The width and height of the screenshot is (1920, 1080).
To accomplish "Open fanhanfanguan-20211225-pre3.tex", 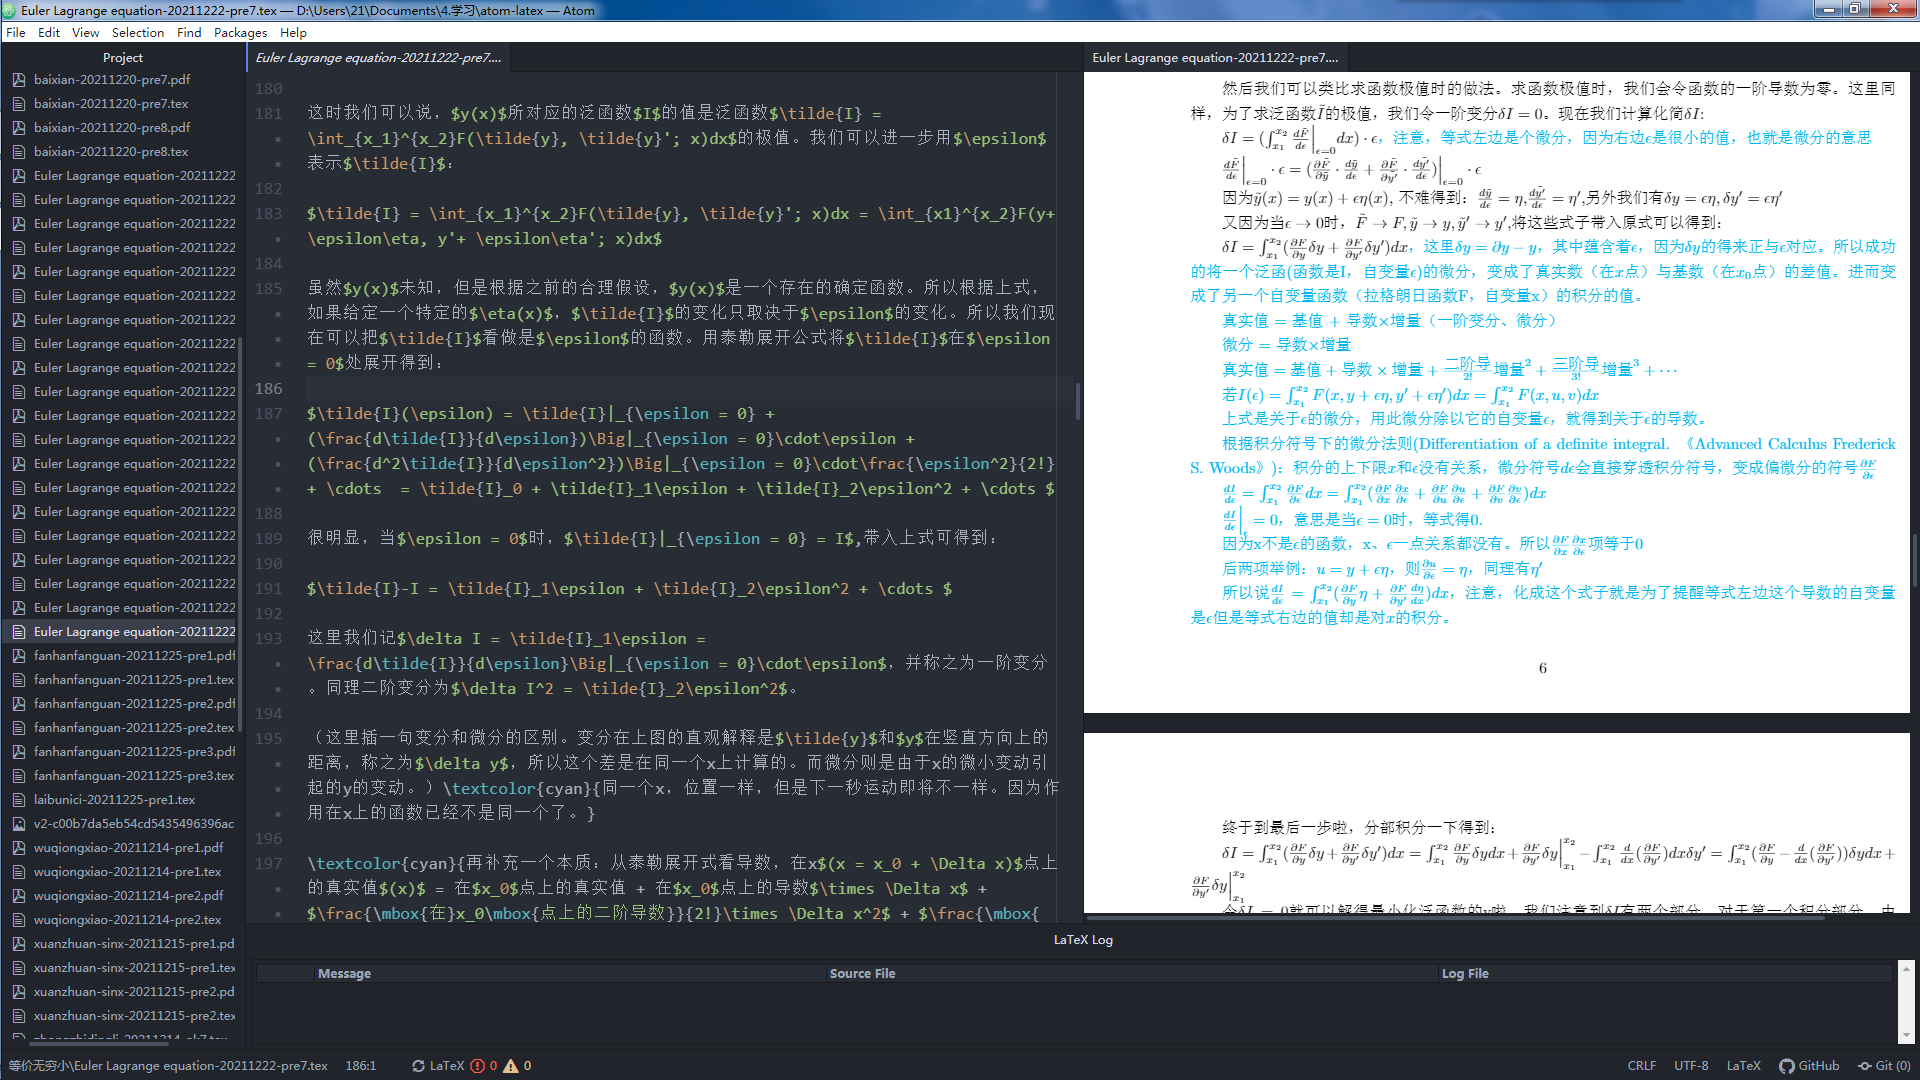I will 134,776.
